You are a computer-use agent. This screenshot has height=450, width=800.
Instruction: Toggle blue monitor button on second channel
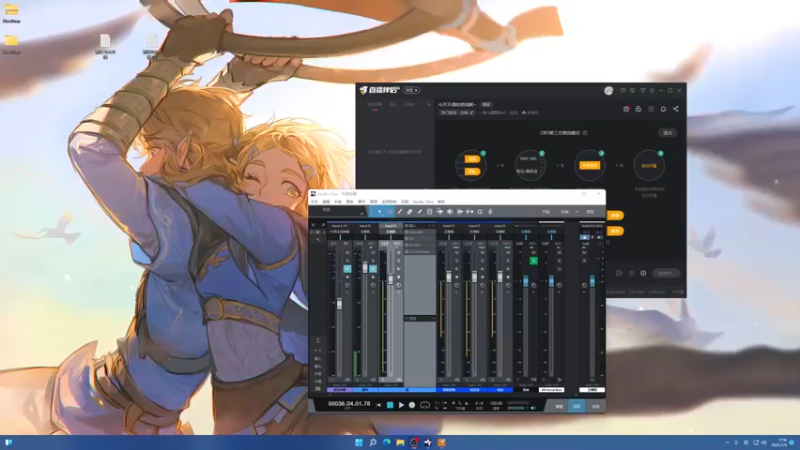coord(373,268)
